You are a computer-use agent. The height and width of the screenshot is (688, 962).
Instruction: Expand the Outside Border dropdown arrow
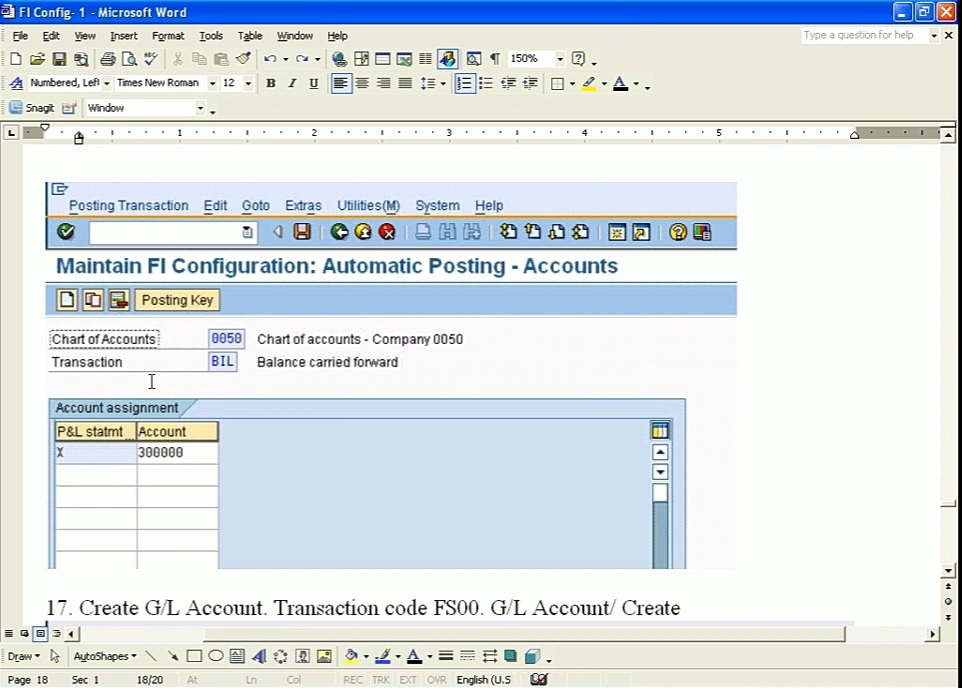[x=572, y=83]
